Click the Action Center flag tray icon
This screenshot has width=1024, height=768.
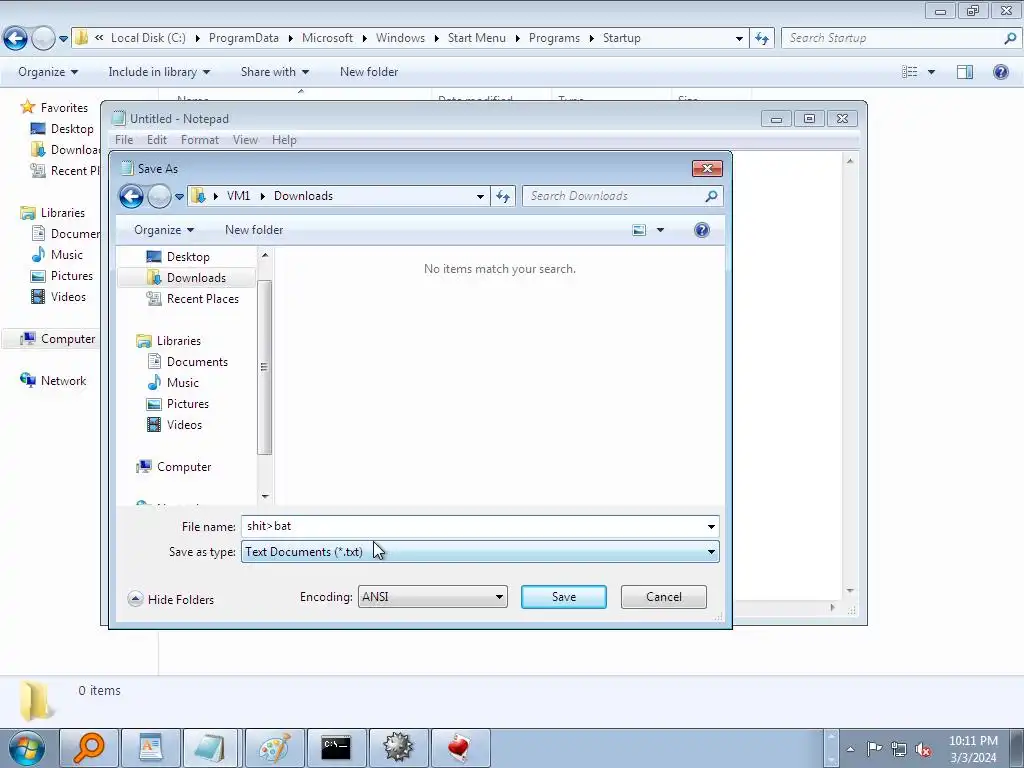[x=874, y=748]
